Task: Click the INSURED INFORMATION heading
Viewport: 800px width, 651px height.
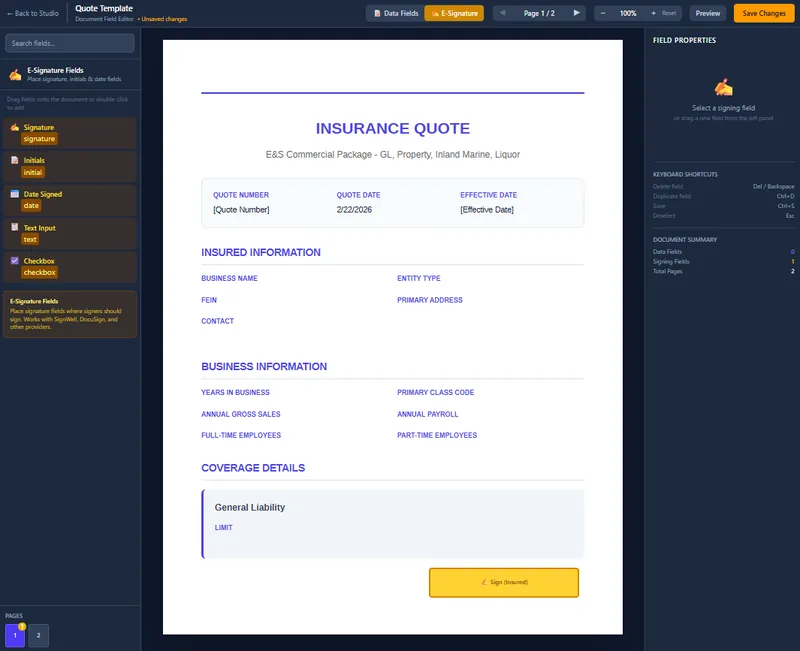Action: pos(261,253)
